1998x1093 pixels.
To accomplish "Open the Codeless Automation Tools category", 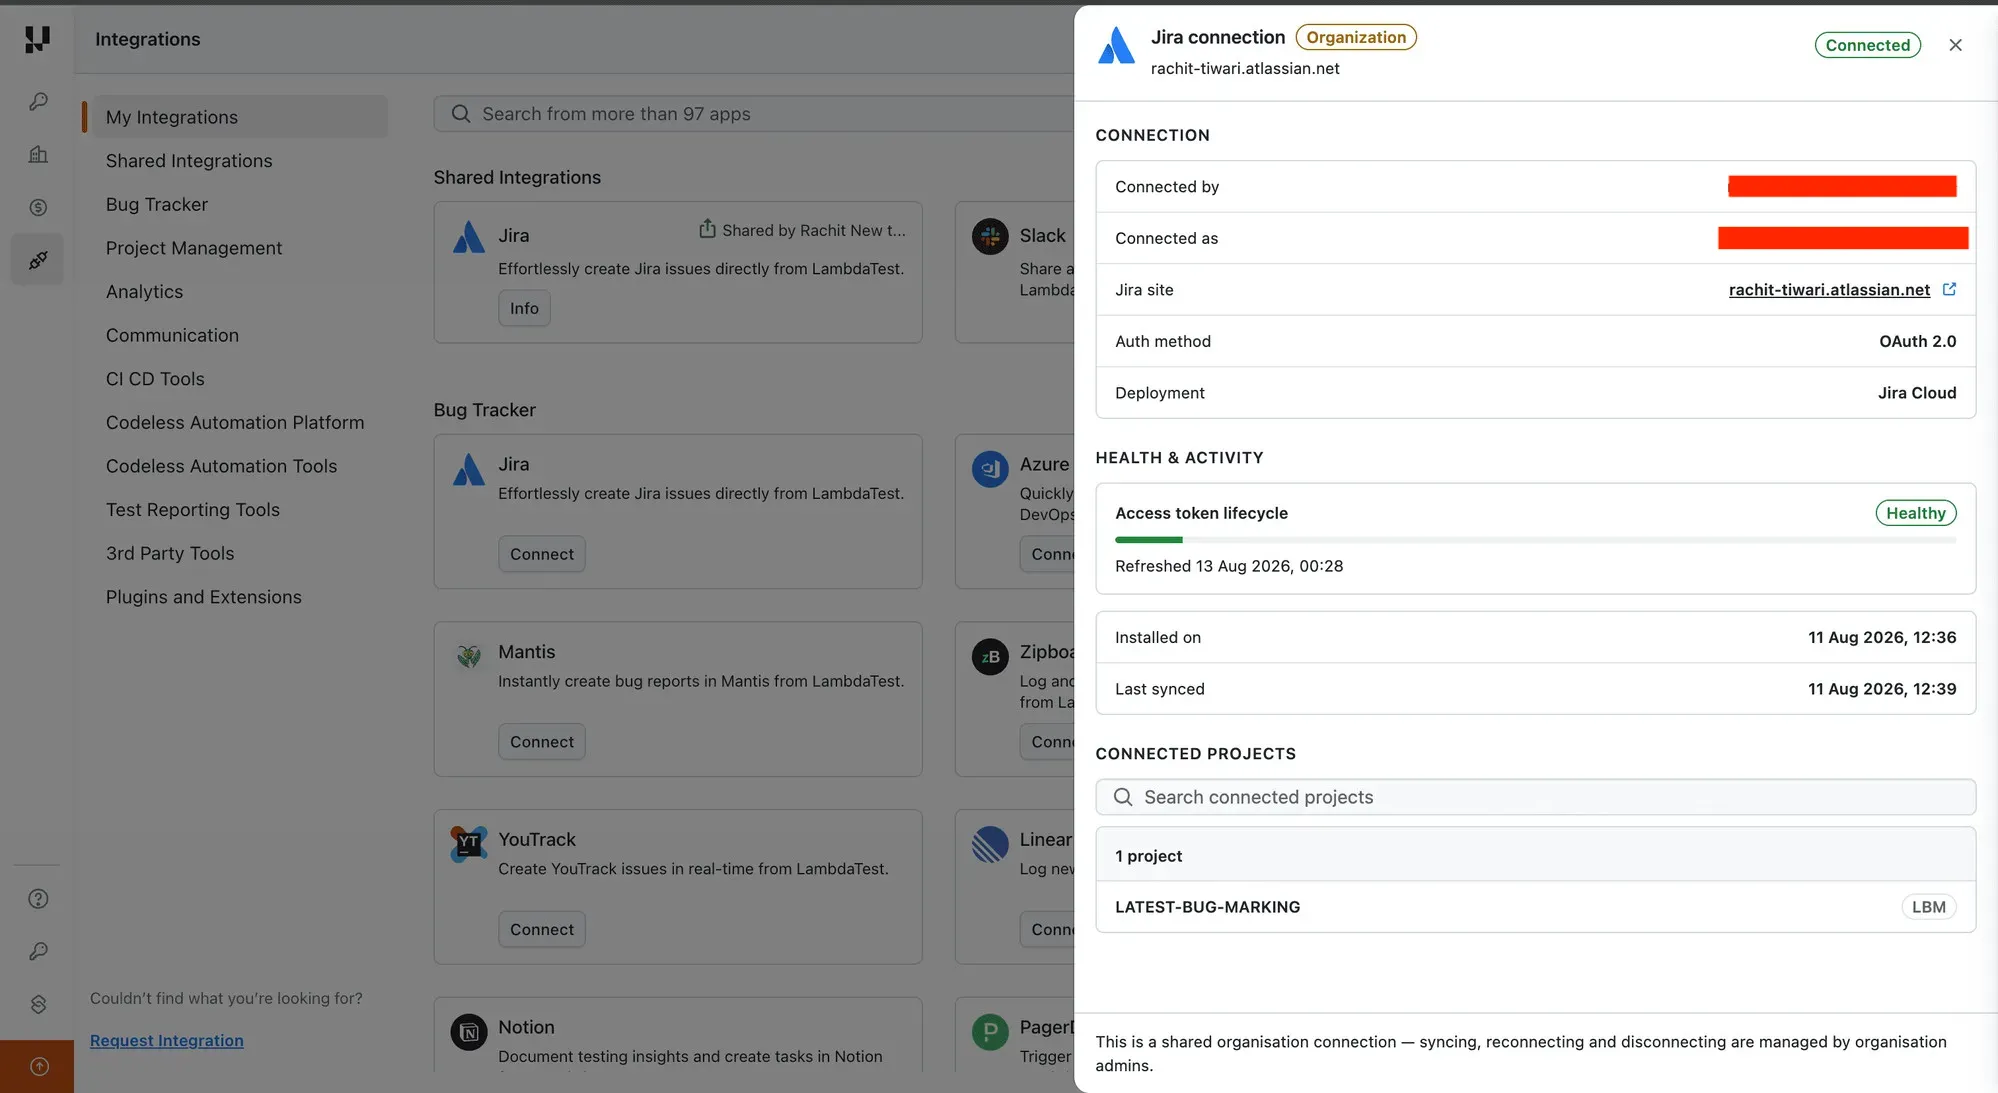I will (x=221, y=466).
